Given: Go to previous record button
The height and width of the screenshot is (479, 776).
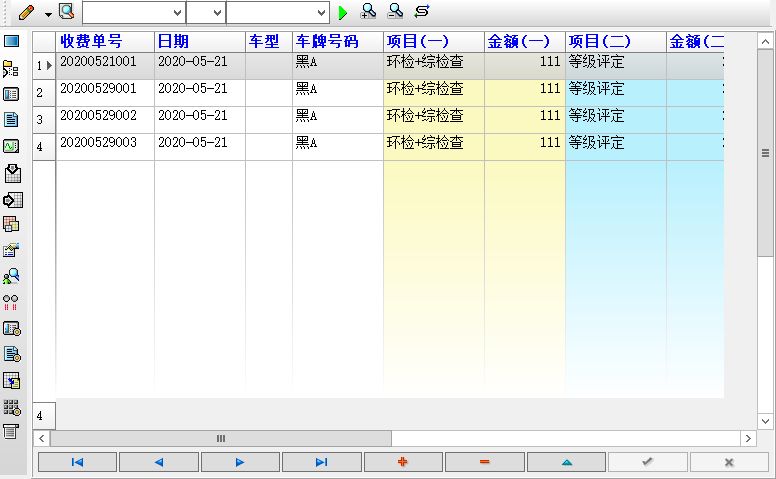Looking at the screenshot, I should 159,462.
